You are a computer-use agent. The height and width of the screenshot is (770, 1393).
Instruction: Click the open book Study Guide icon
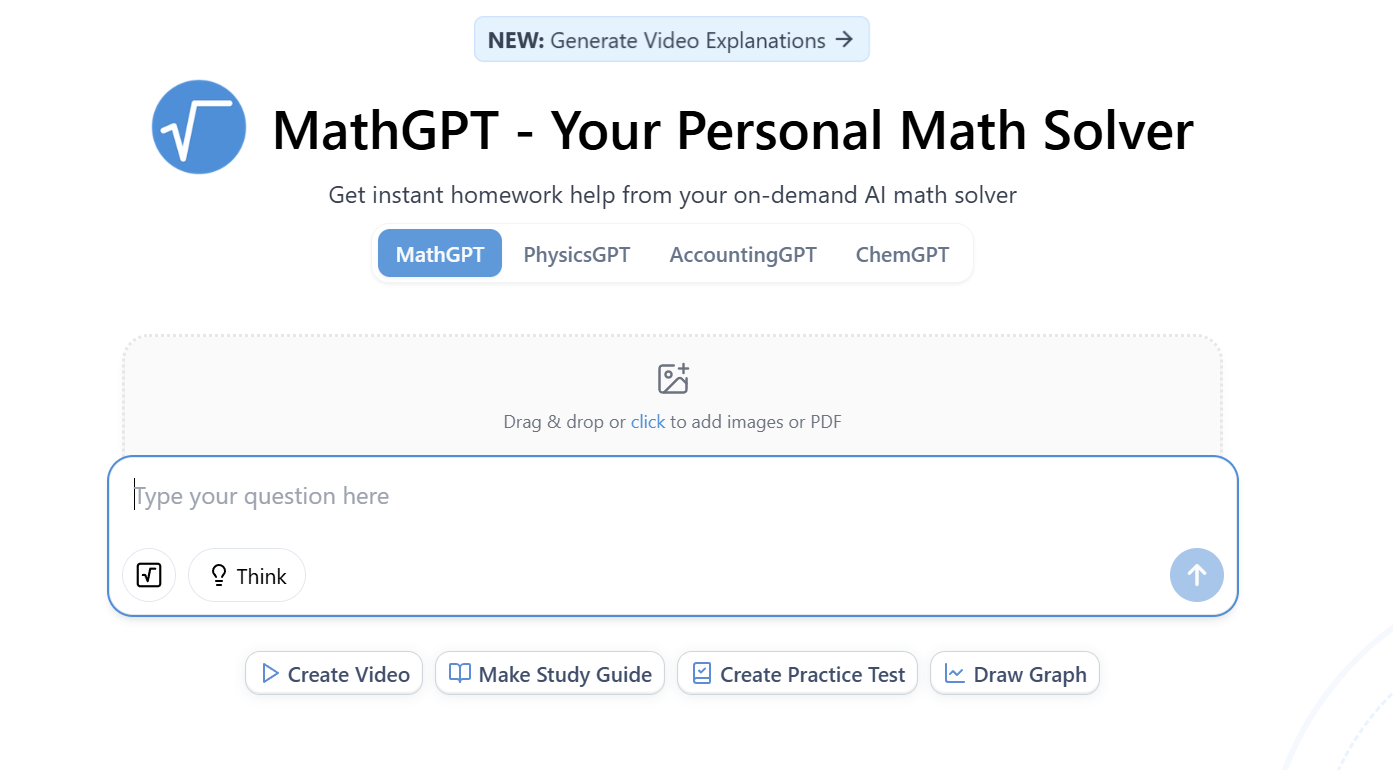click(x=459, y=673)
